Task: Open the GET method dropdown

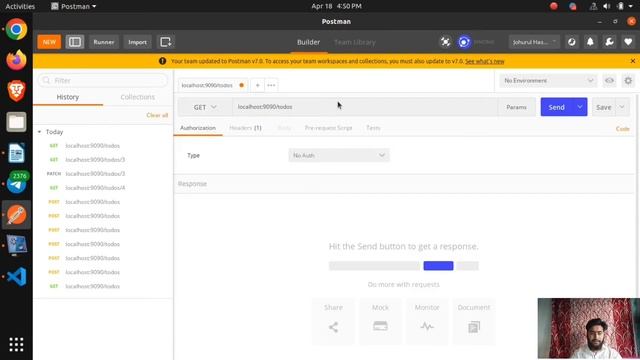Action: (x=205, y=107)
